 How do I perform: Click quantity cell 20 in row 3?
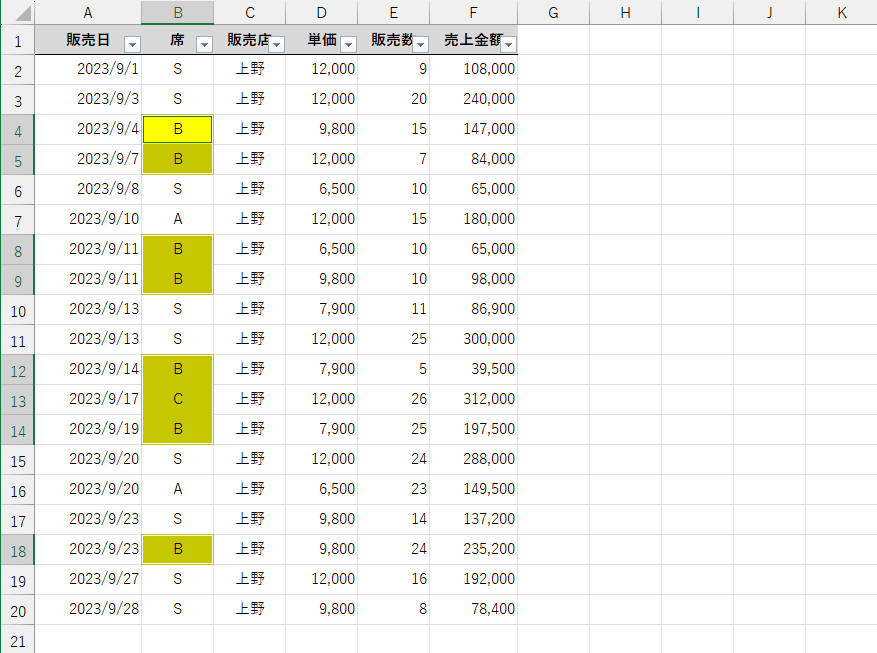click(x=394, y=100)
